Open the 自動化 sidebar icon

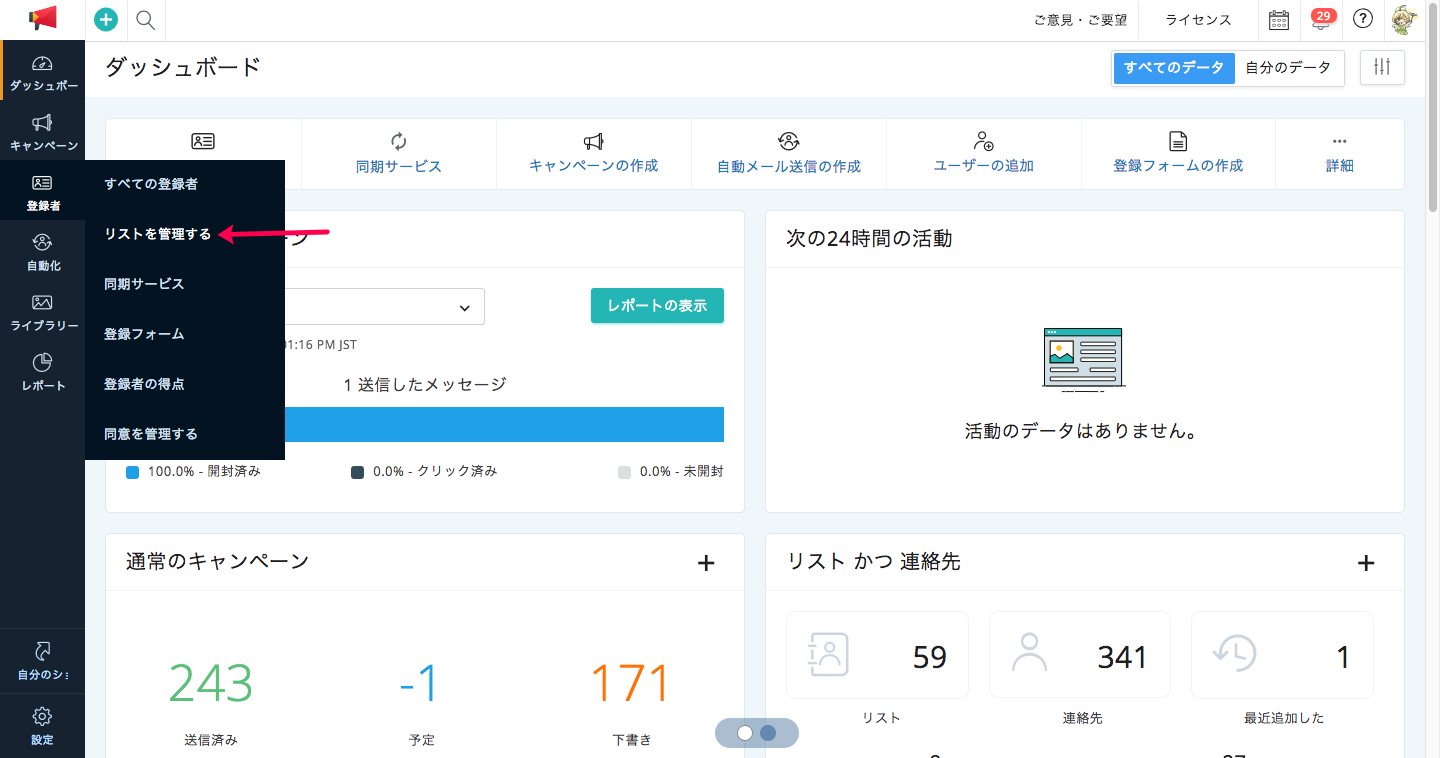[43, 250]
